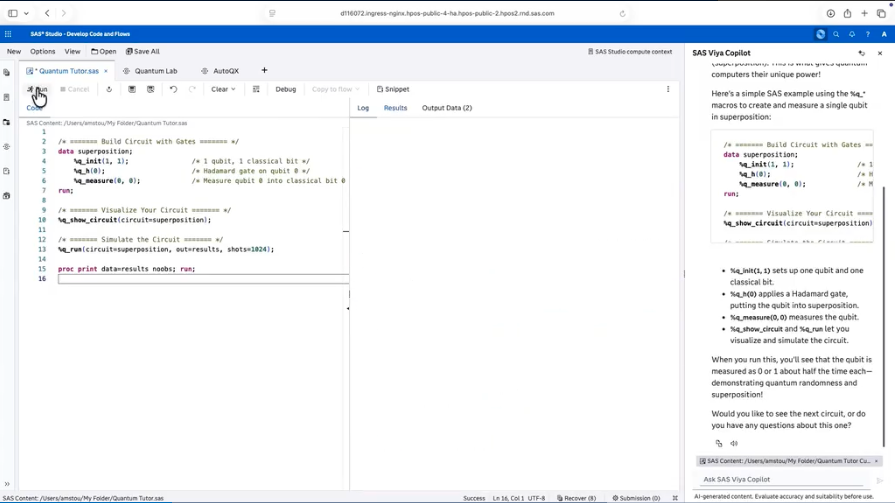Expand the collapsed left navigation pane
Viewport: 895px width, 503px height.
coord(7,484)
